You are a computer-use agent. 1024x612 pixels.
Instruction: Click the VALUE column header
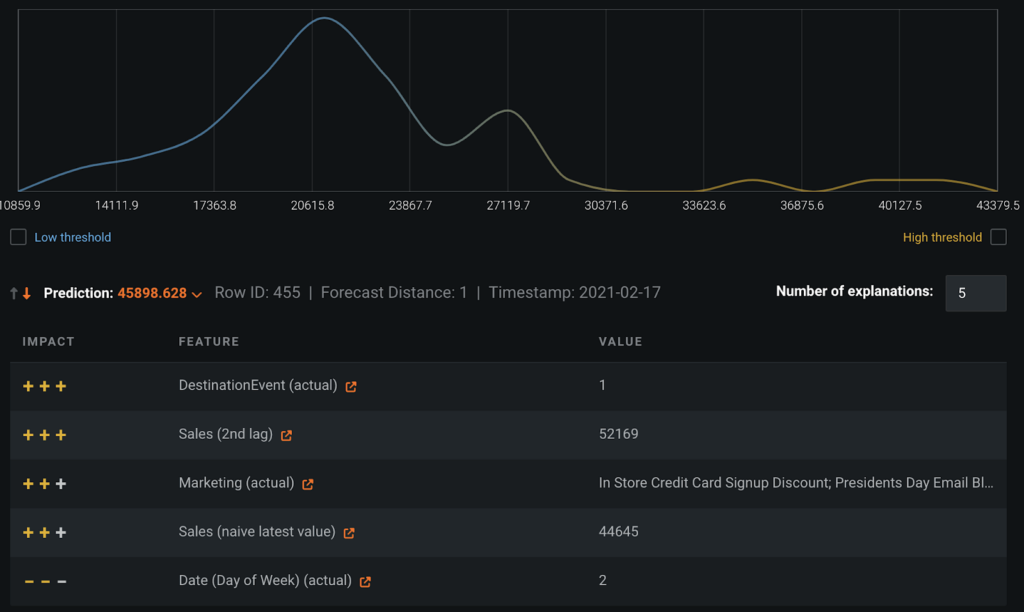click(x=621, y=341)
